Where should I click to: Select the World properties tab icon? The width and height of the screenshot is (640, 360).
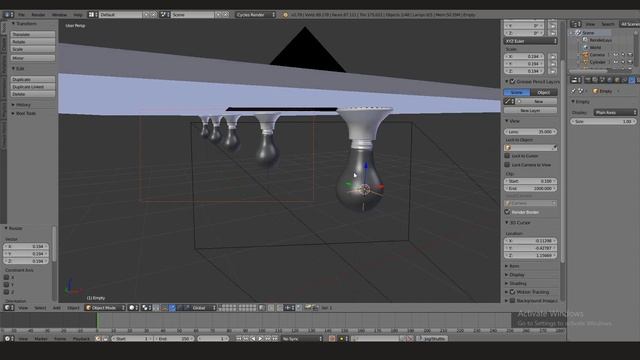pyautogui.click(x=610, y=80)
